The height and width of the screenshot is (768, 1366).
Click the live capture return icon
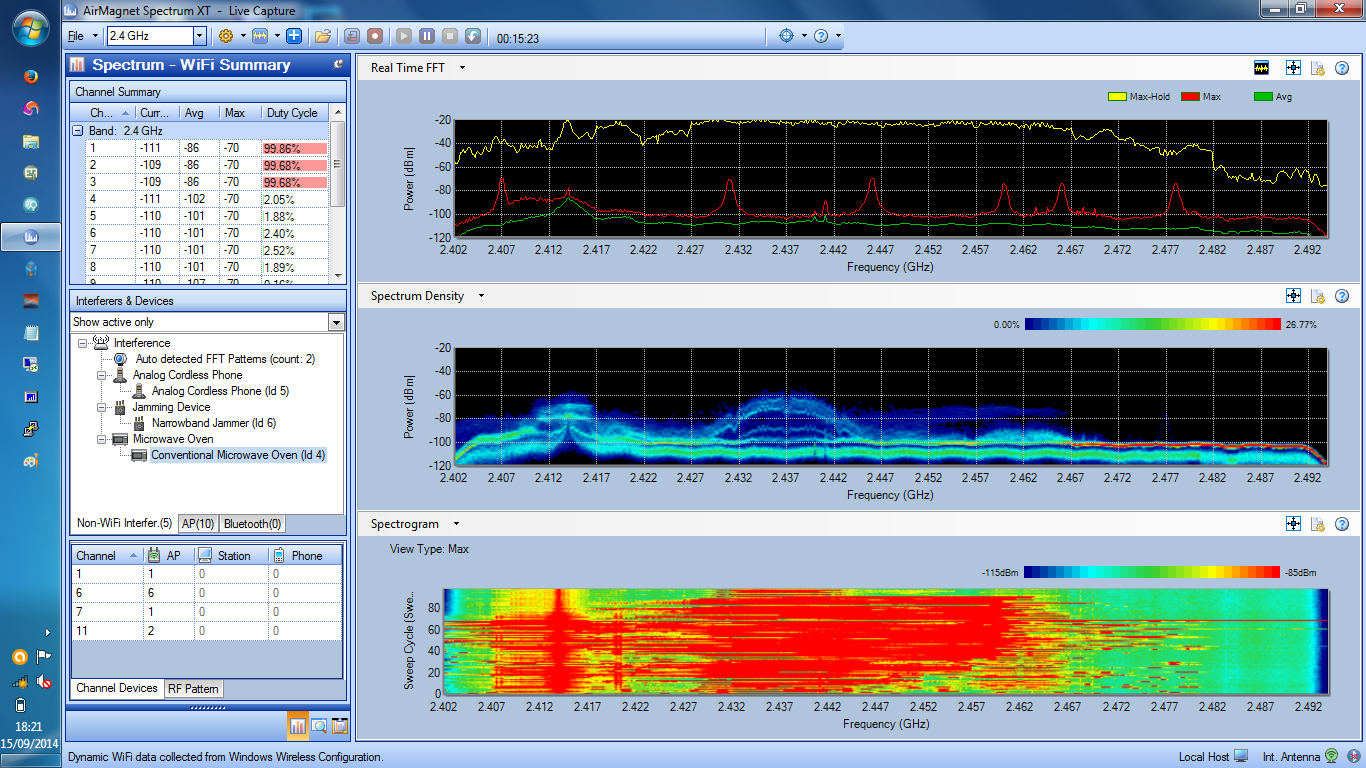[473, 36]
